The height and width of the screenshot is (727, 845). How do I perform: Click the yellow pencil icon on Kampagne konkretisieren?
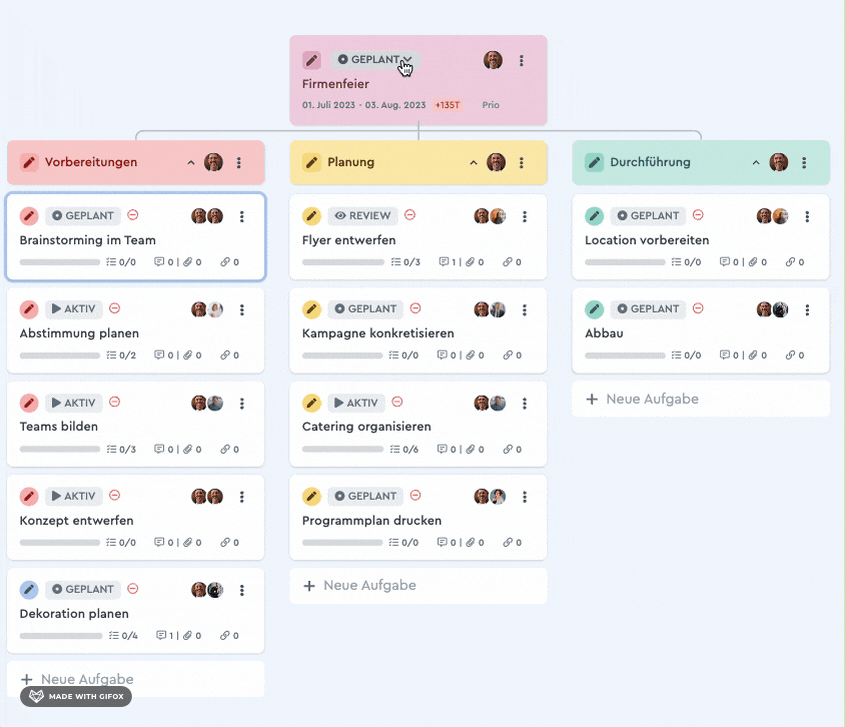click(311, 309)
